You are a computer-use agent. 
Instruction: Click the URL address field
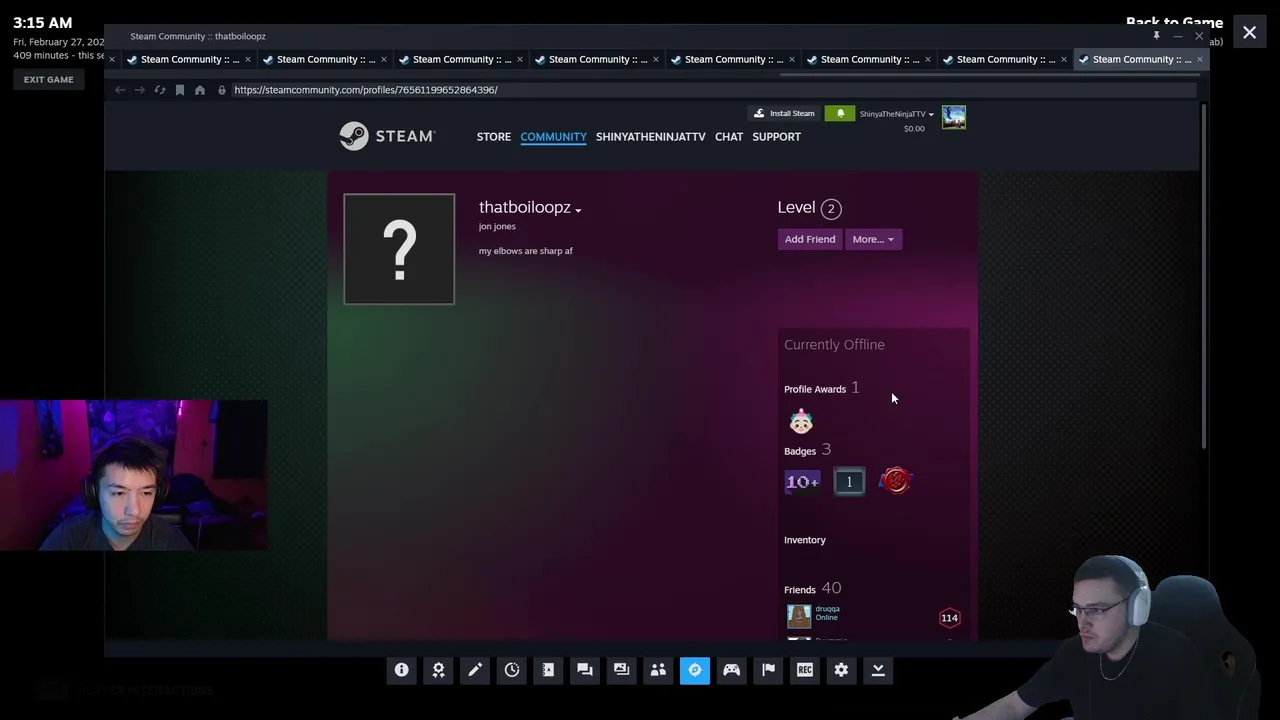(714, 90)
